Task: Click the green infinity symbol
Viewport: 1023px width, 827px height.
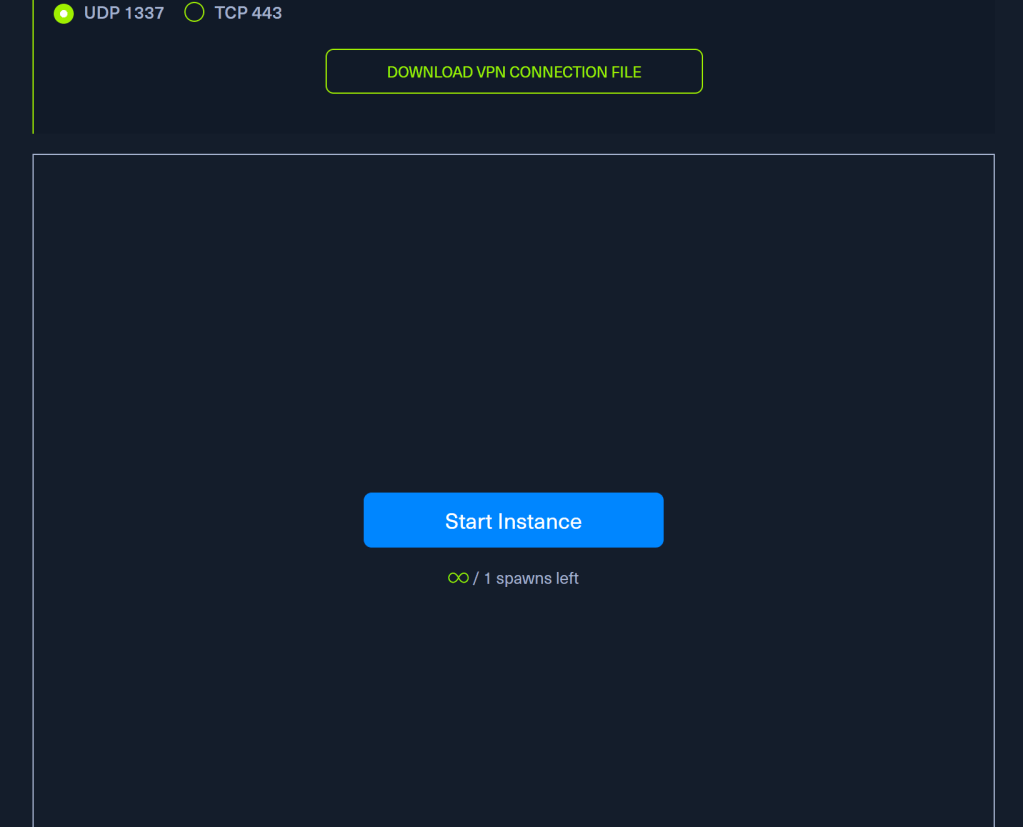Action: click(458, 578)
